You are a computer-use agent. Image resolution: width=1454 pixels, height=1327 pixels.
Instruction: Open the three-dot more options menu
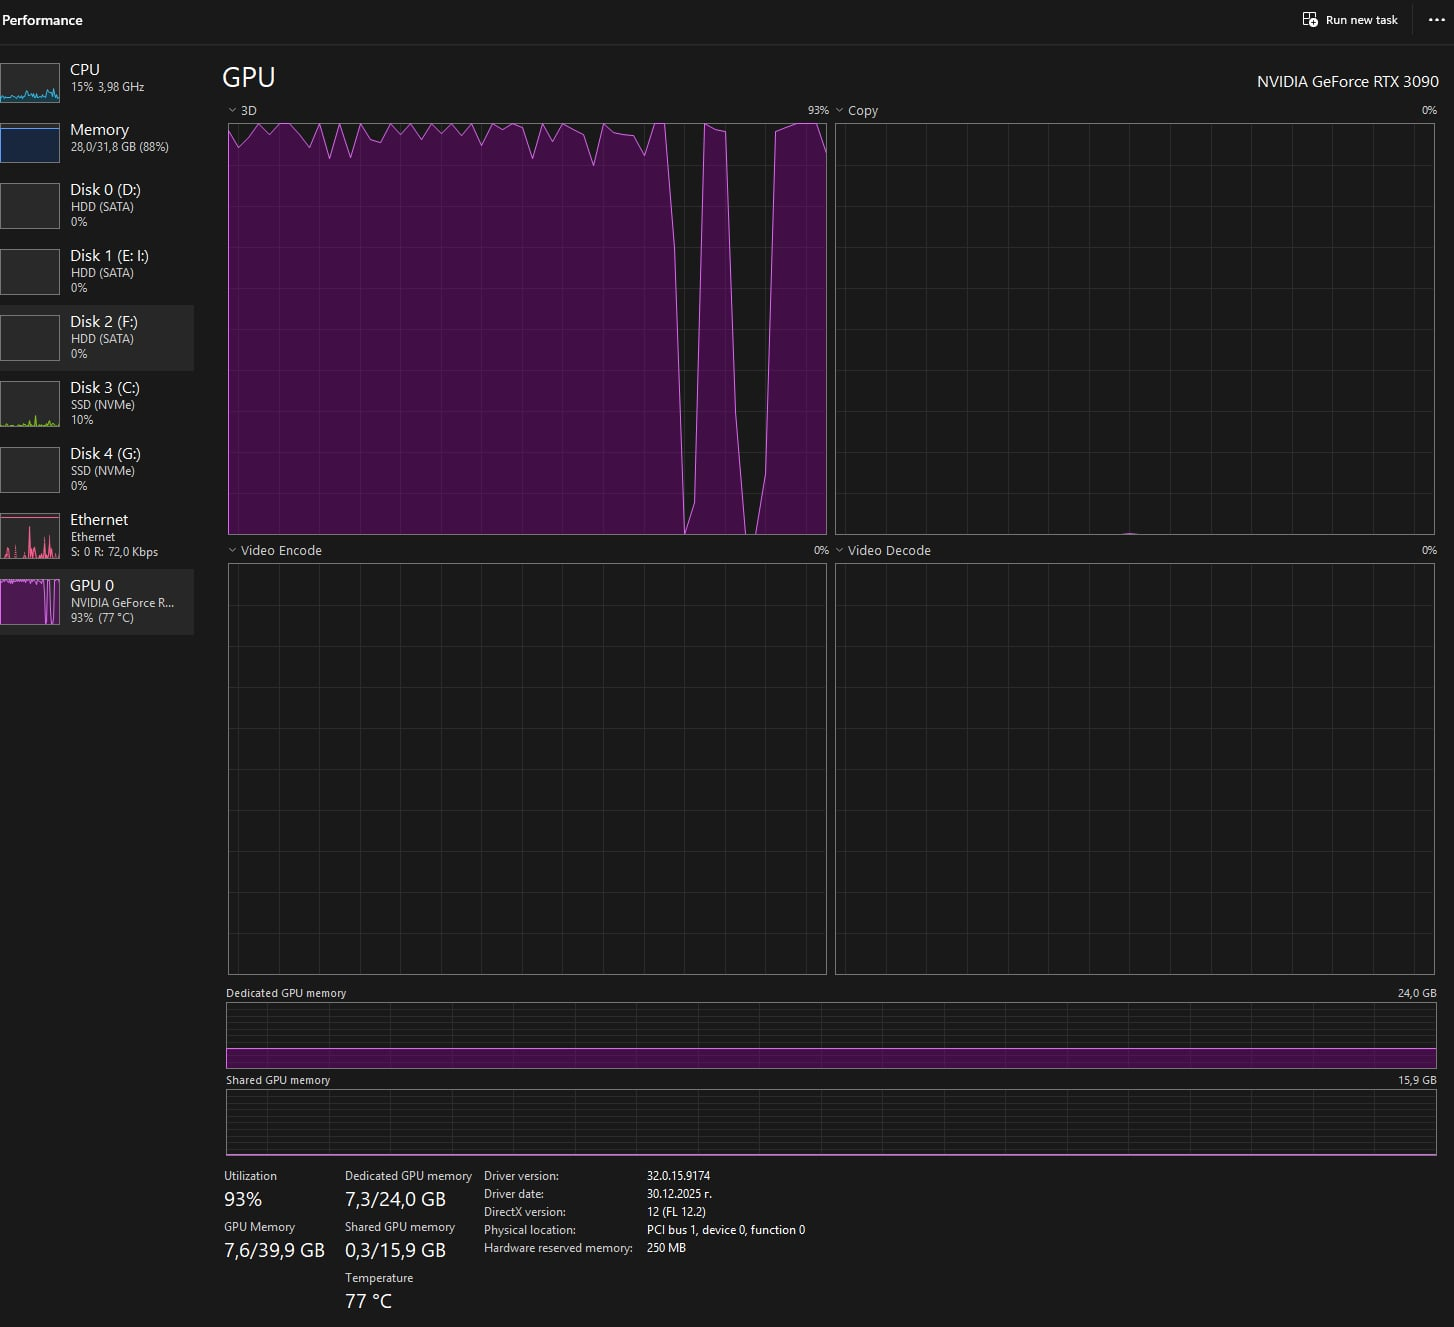tap(1437, 20)
